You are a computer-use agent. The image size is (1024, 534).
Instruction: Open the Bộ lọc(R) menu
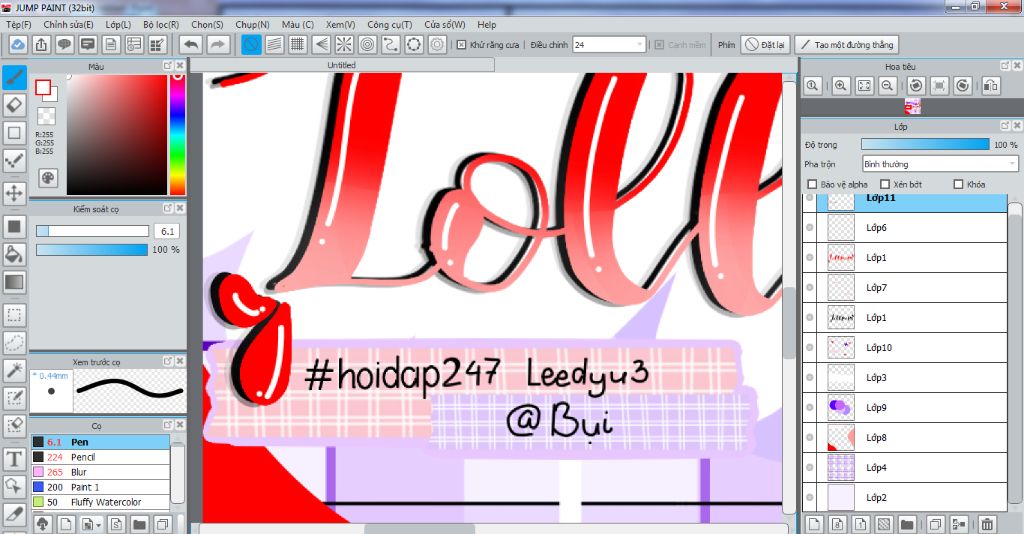(161, 24)
